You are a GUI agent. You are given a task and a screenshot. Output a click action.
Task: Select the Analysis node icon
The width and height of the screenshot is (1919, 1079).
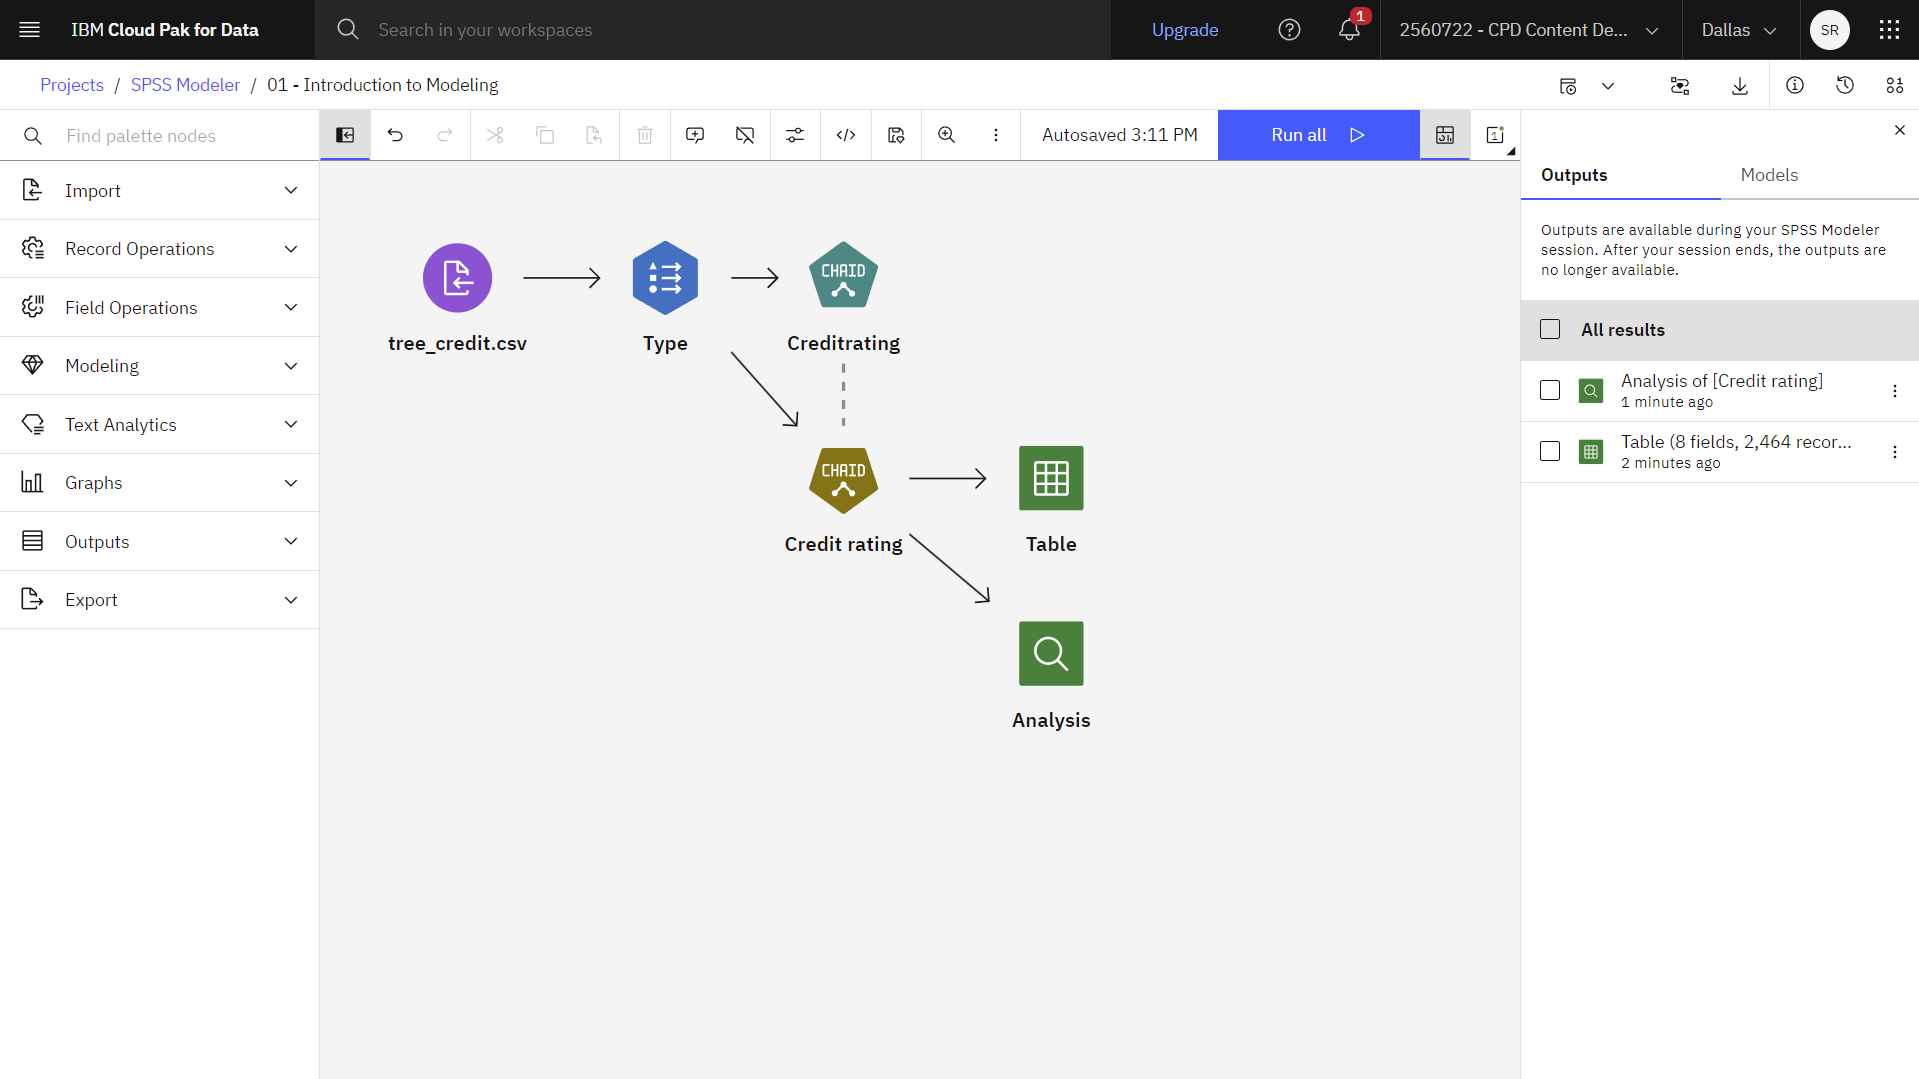coord(1051,654)
